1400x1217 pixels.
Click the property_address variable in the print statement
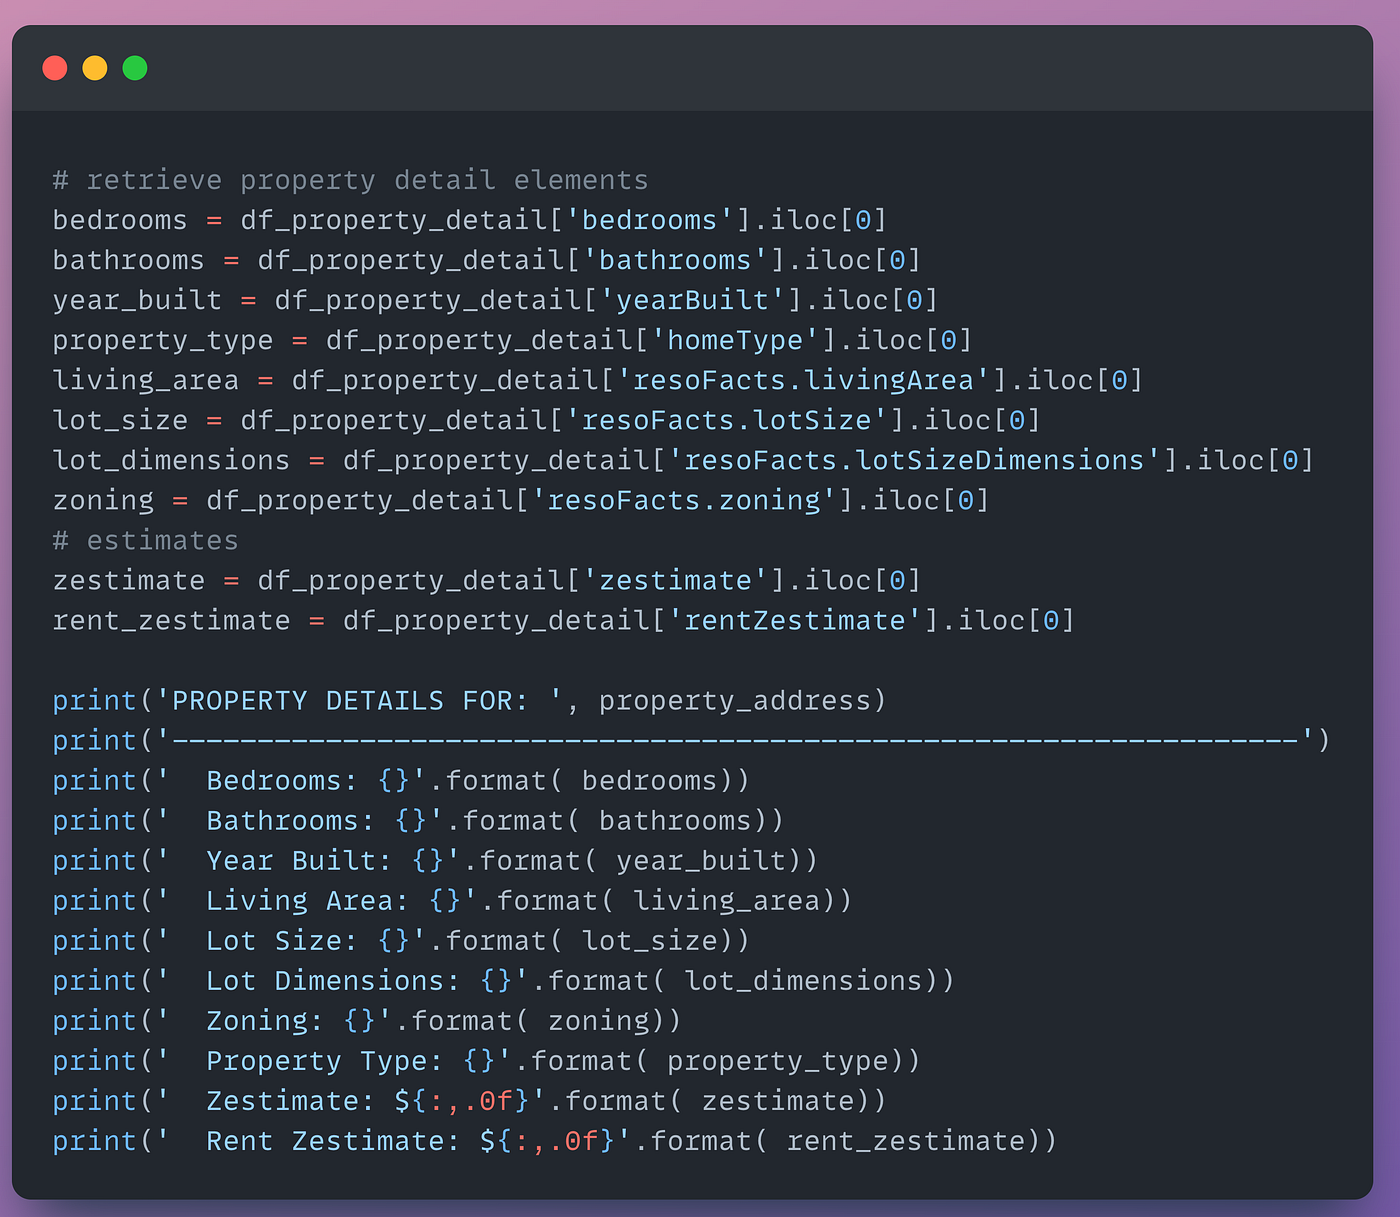[738, 699]
